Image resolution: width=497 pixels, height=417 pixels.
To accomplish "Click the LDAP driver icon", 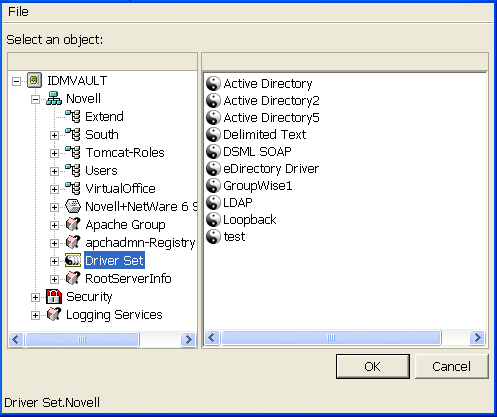I will [x=213, y=202].
